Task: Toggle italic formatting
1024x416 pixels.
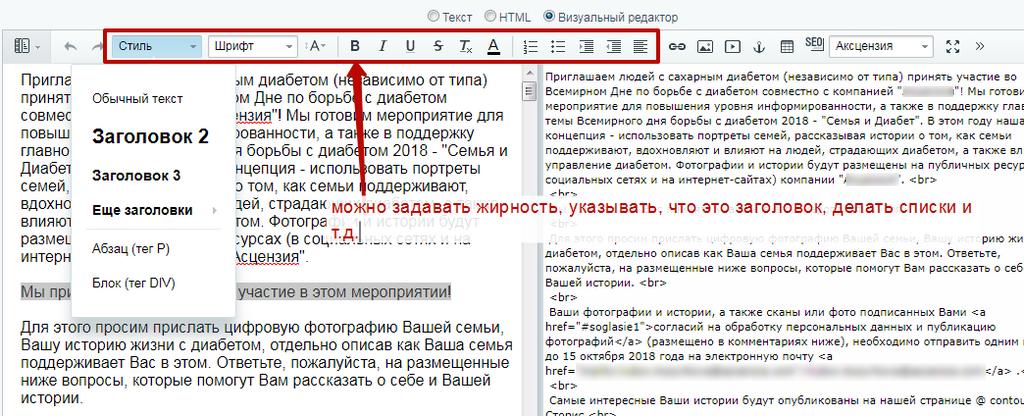Action: (383, 46)
